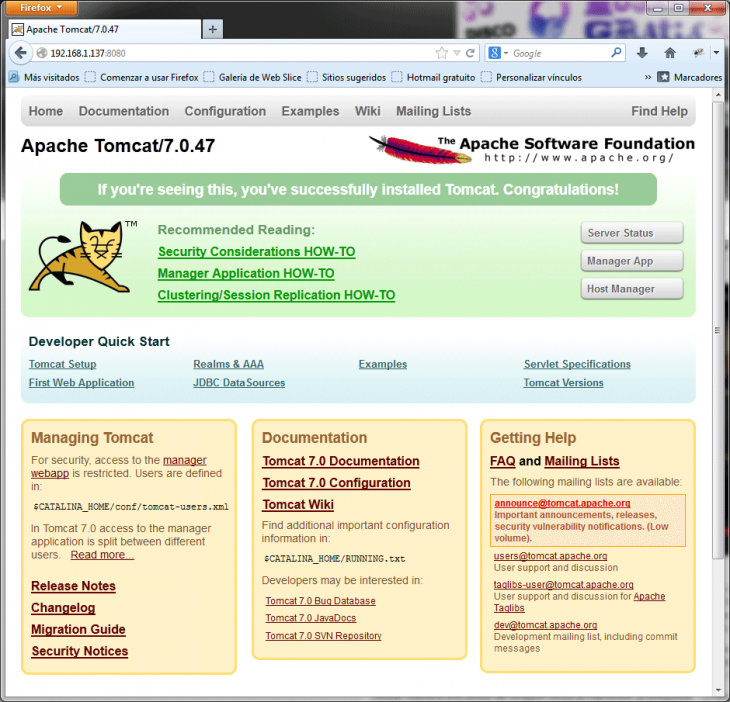The image size is (730, 702).
Task: Open the Mailing Lists navigation item
Action: (x=433, y=111)
